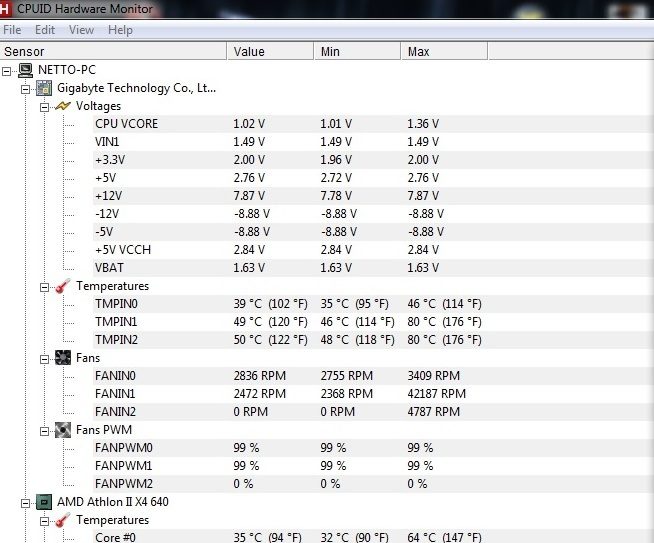This screenshot has height=543, width=654.
Task: Collapse the Gigabyte Technology node
Action: [x=25, y=89]
